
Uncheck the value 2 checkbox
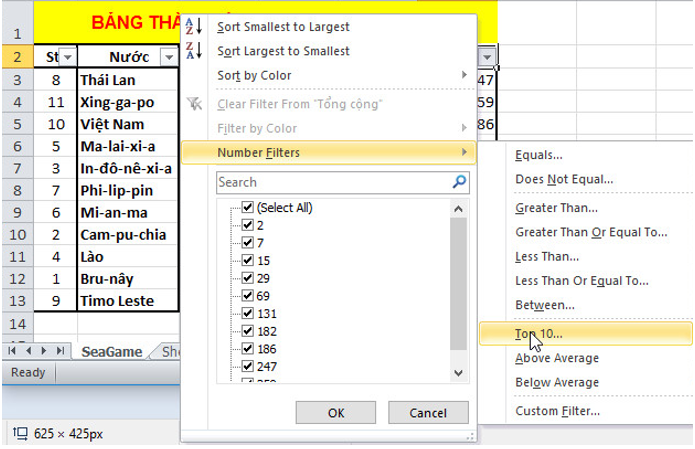[x=247, y=225]
